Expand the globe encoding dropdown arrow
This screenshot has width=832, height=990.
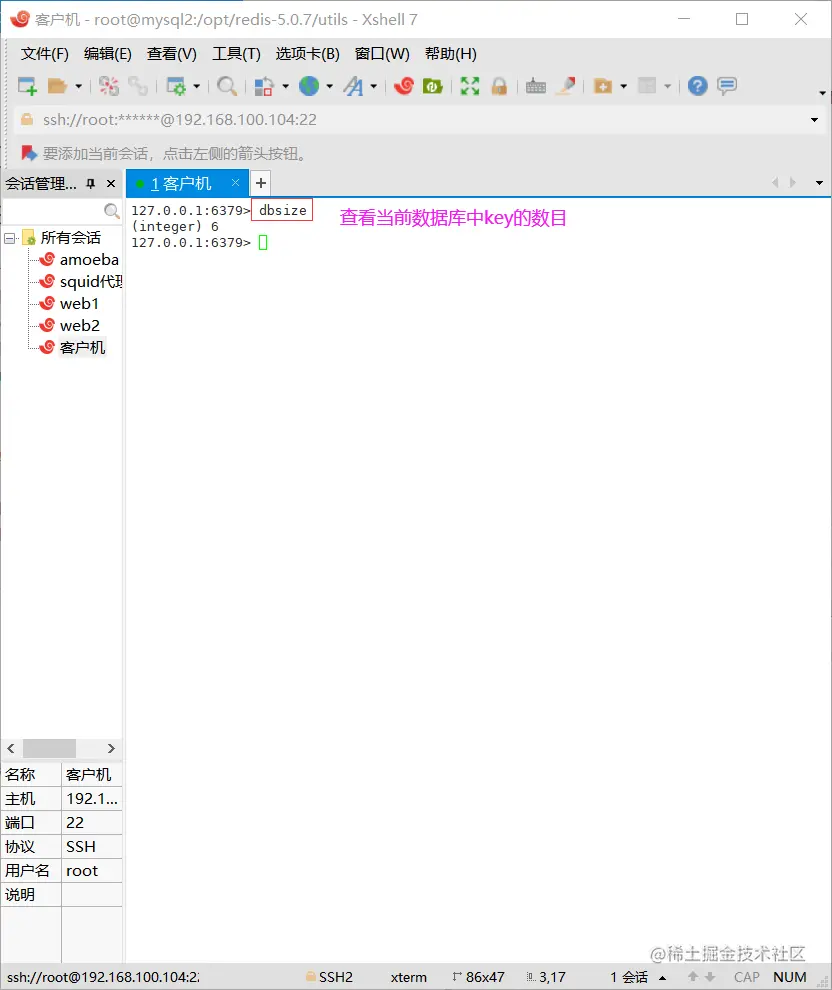[x=330, y=86]
